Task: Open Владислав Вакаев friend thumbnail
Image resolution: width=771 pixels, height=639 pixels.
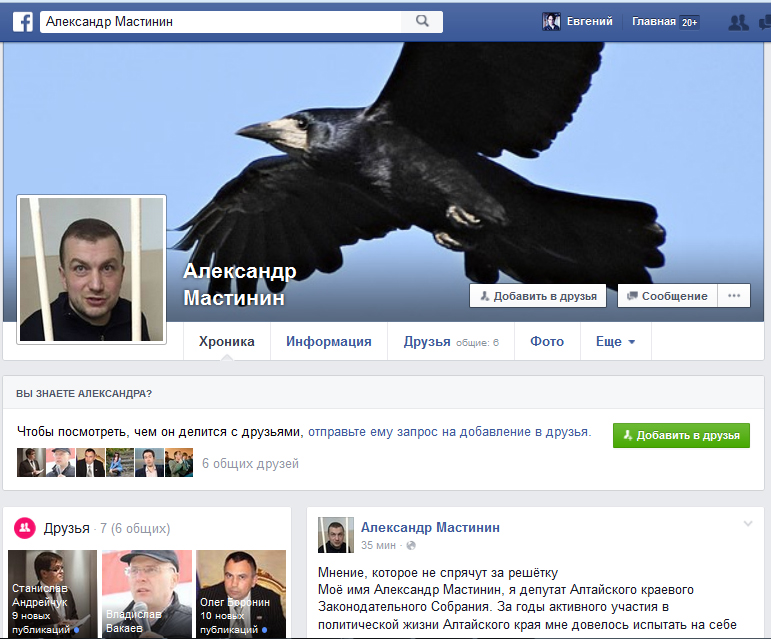Action: [146, 593]
